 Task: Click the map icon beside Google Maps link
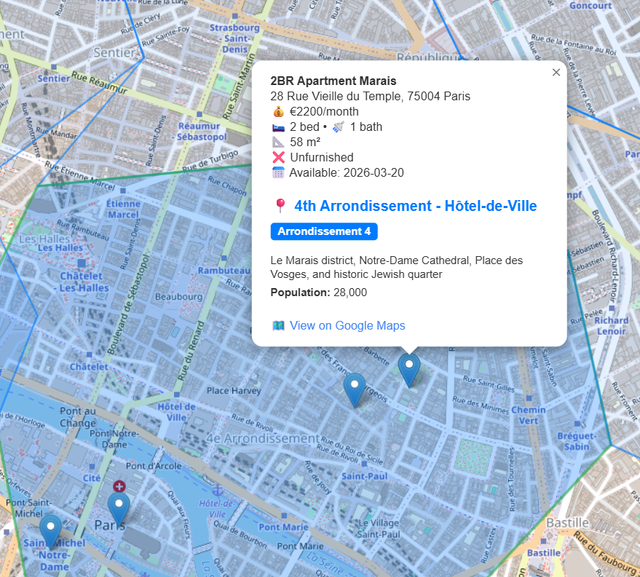tap(278, 326)
